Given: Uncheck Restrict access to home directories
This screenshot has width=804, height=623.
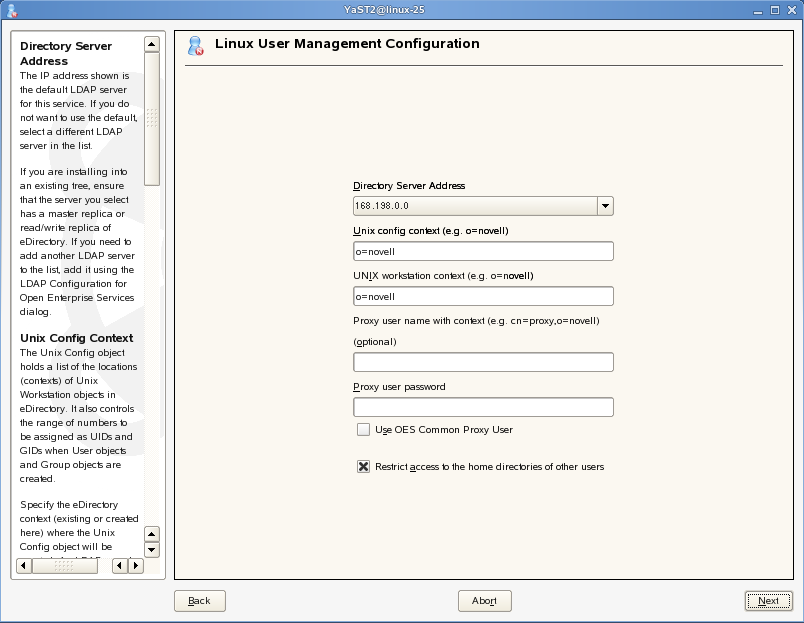Looking at the screenshot, I should (364, 466).
